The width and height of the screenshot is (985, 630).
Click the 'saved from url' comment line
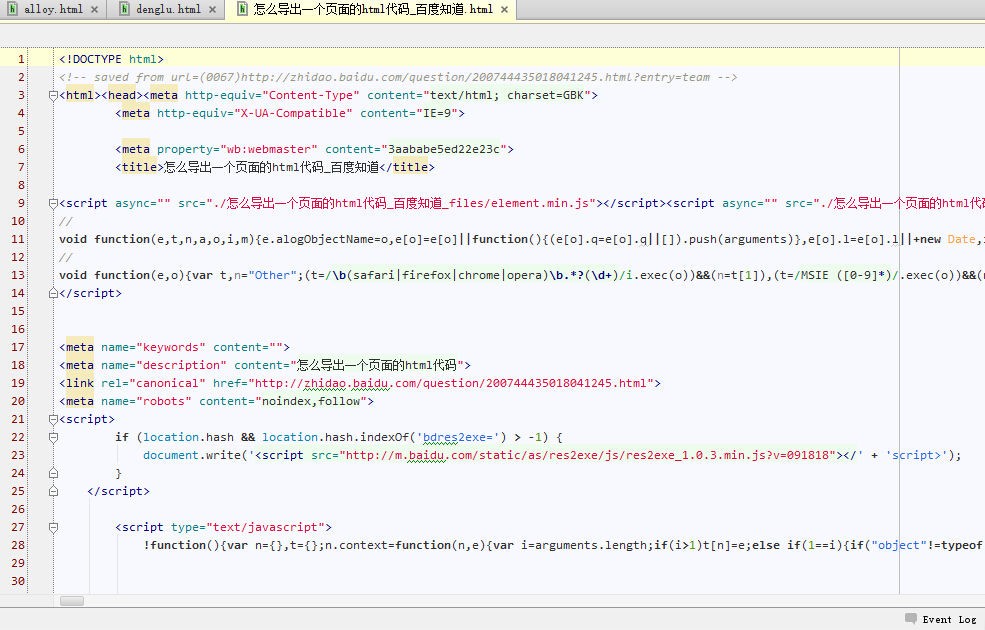click(x=398, y=77)
